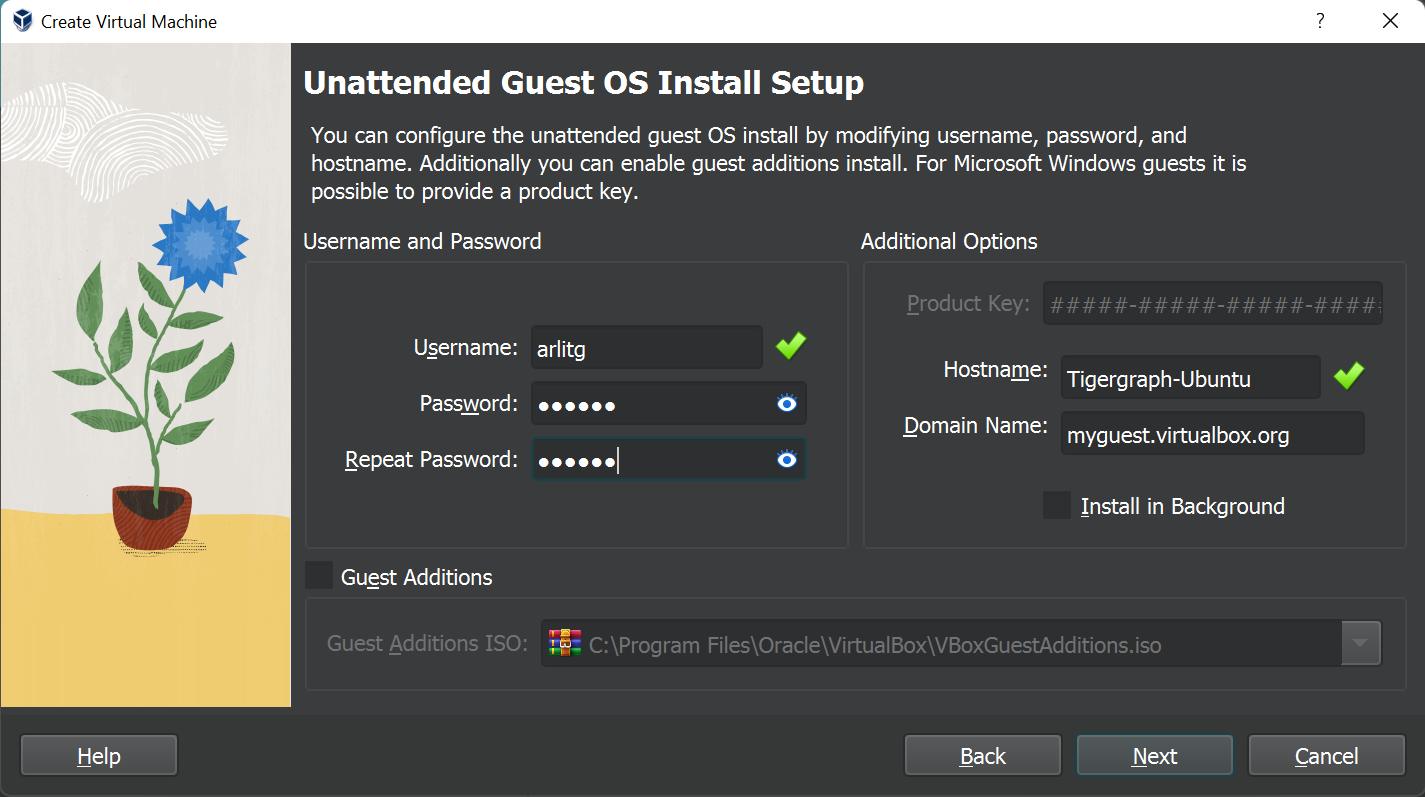Viewport: 1425px width, 797px height.
Task: Open the Help button
Action: pyautogui.click(x=99, y=755)
